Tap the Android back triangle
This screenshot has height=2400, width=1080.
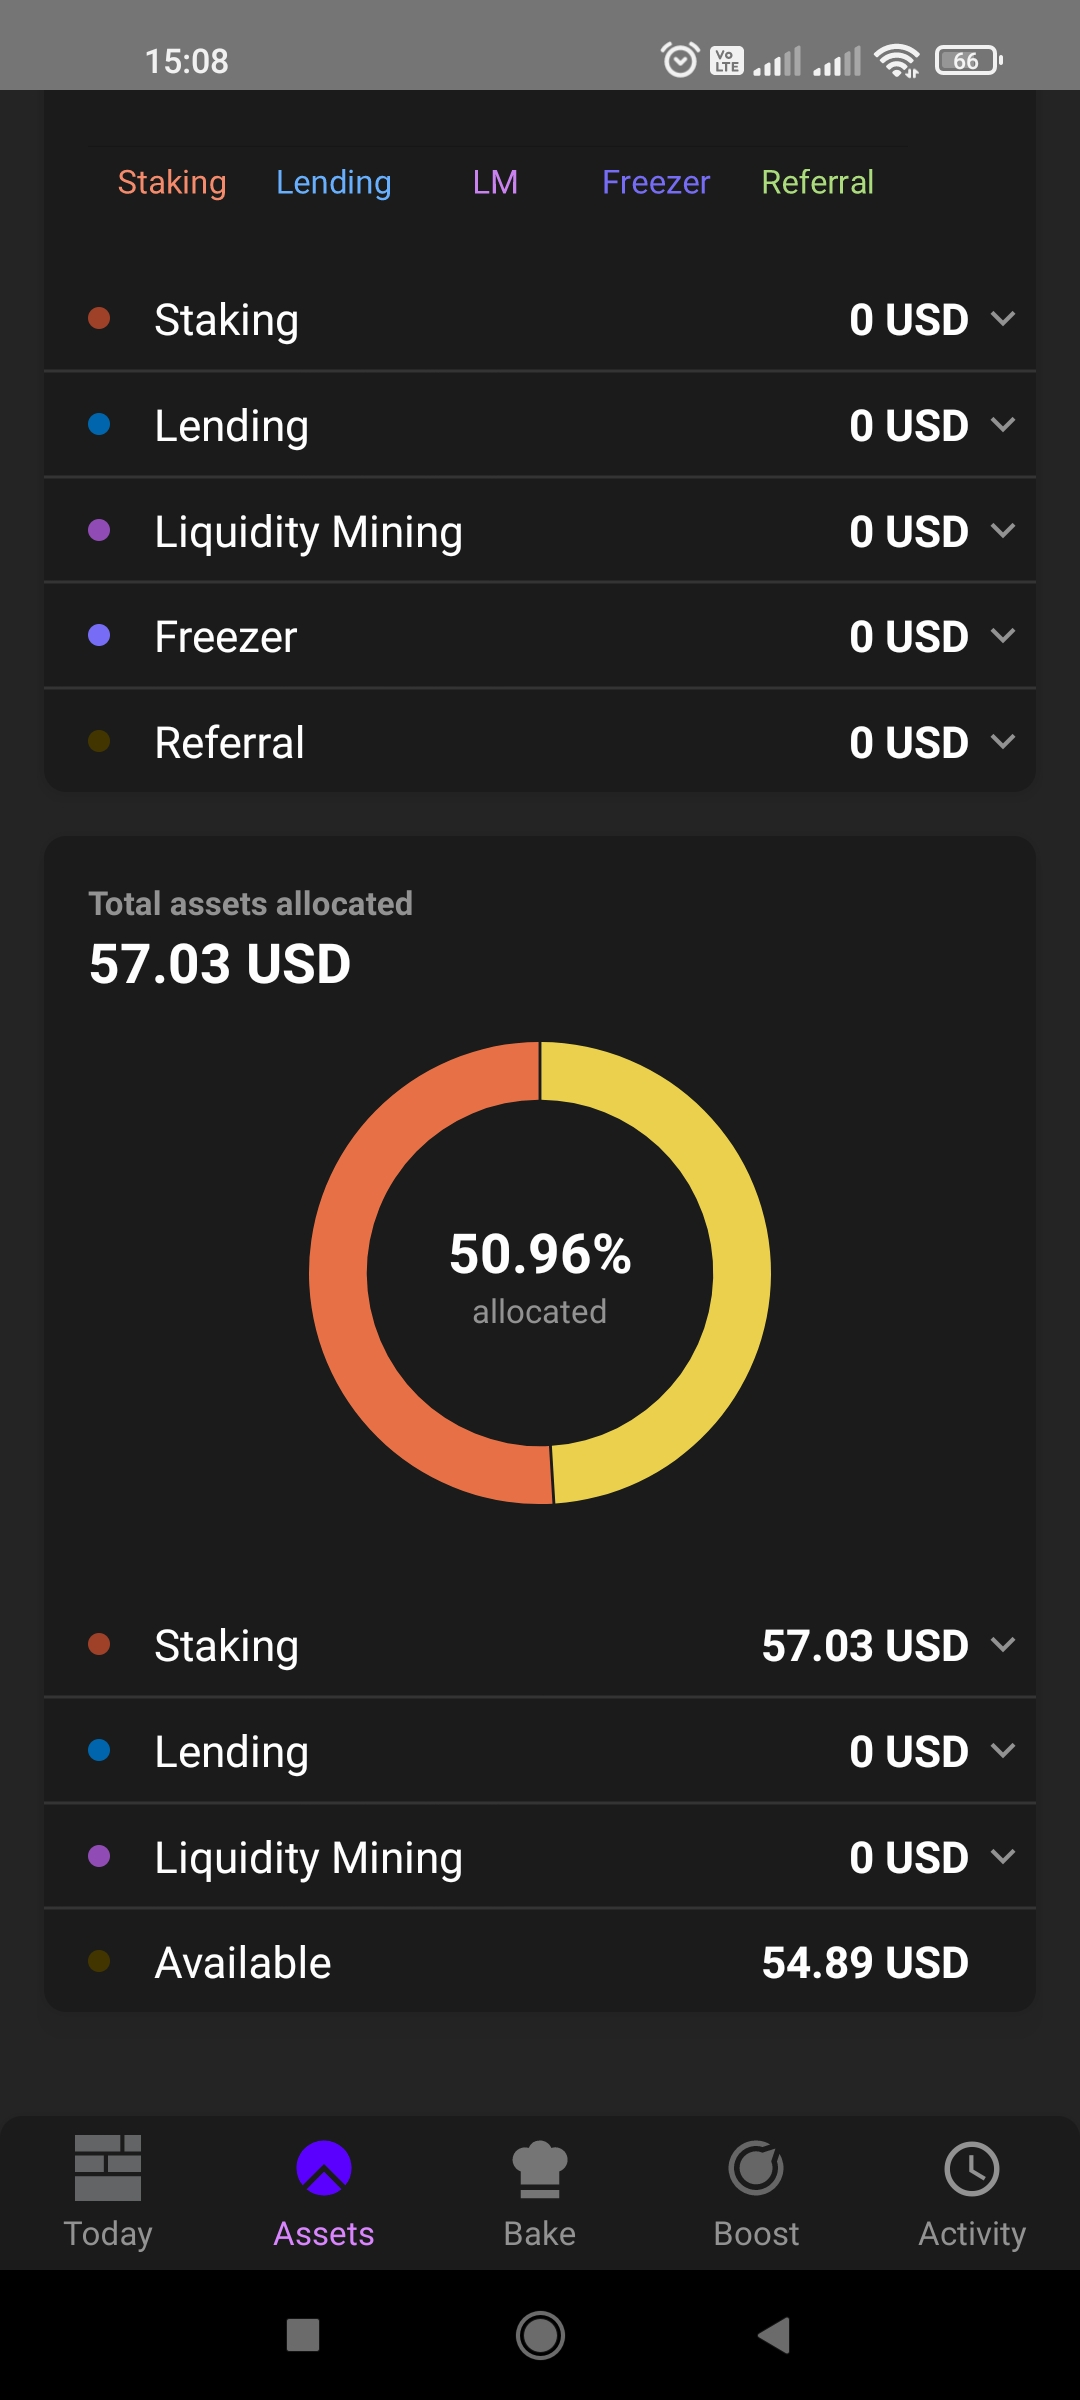tap(775, 2335)
